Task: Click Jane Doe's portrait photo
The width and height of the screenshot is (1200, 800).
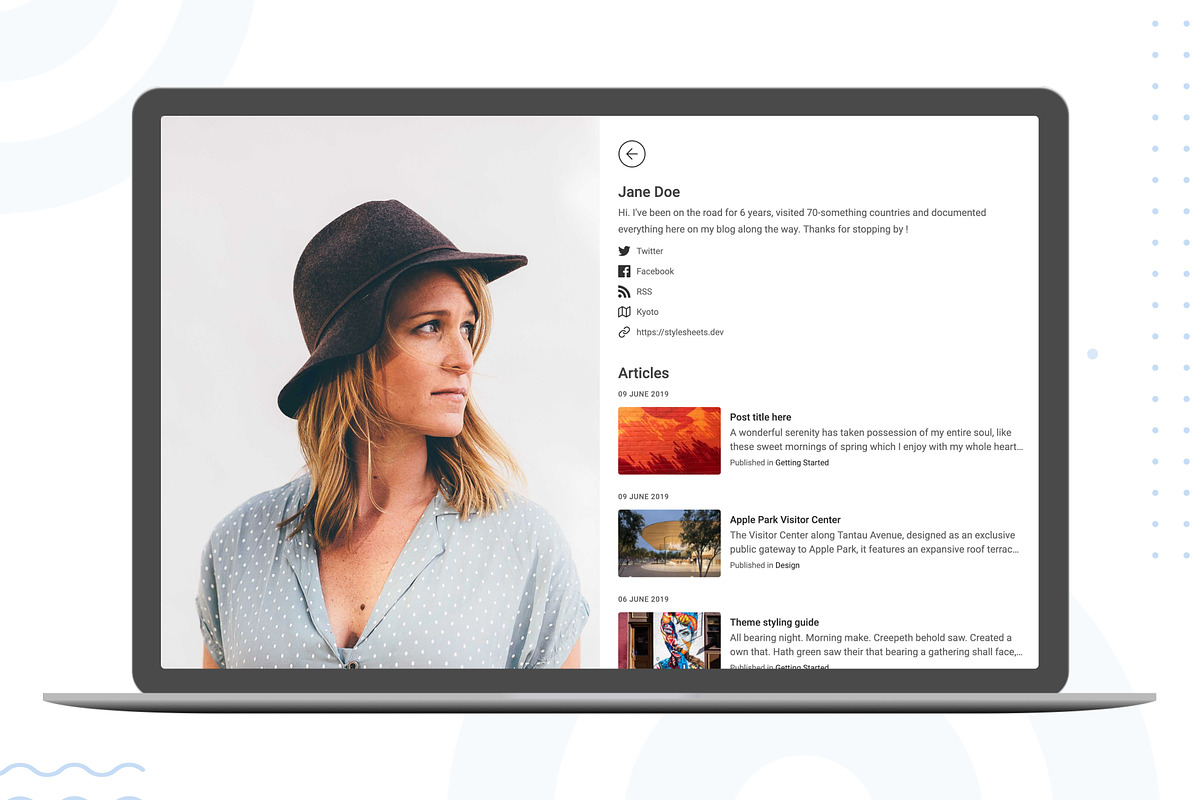Action: (380, 392)
